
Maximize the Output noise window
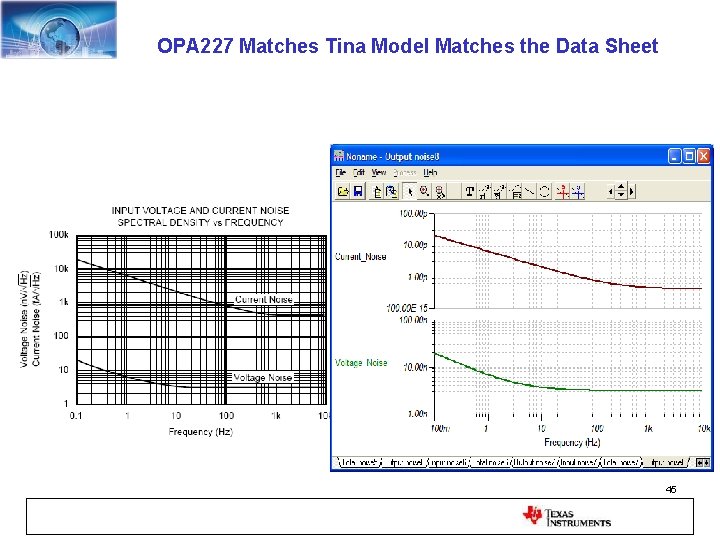point(689,157)
